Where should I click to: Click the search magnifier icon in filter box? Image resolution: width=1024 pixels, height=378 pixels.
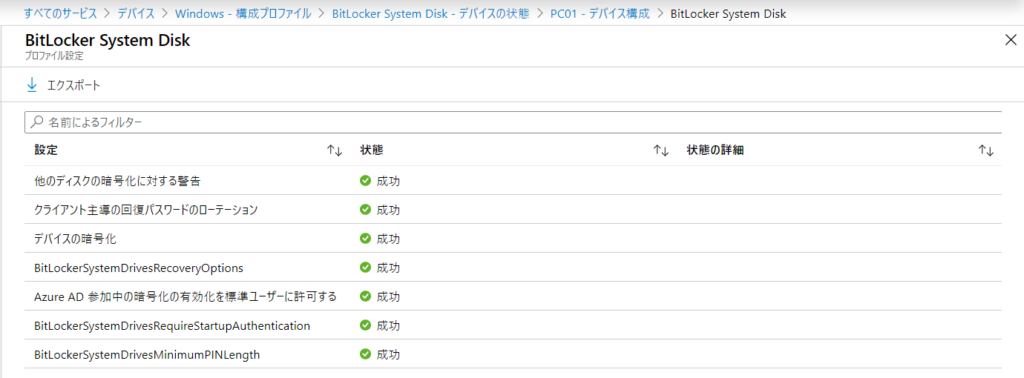point(37,122)
